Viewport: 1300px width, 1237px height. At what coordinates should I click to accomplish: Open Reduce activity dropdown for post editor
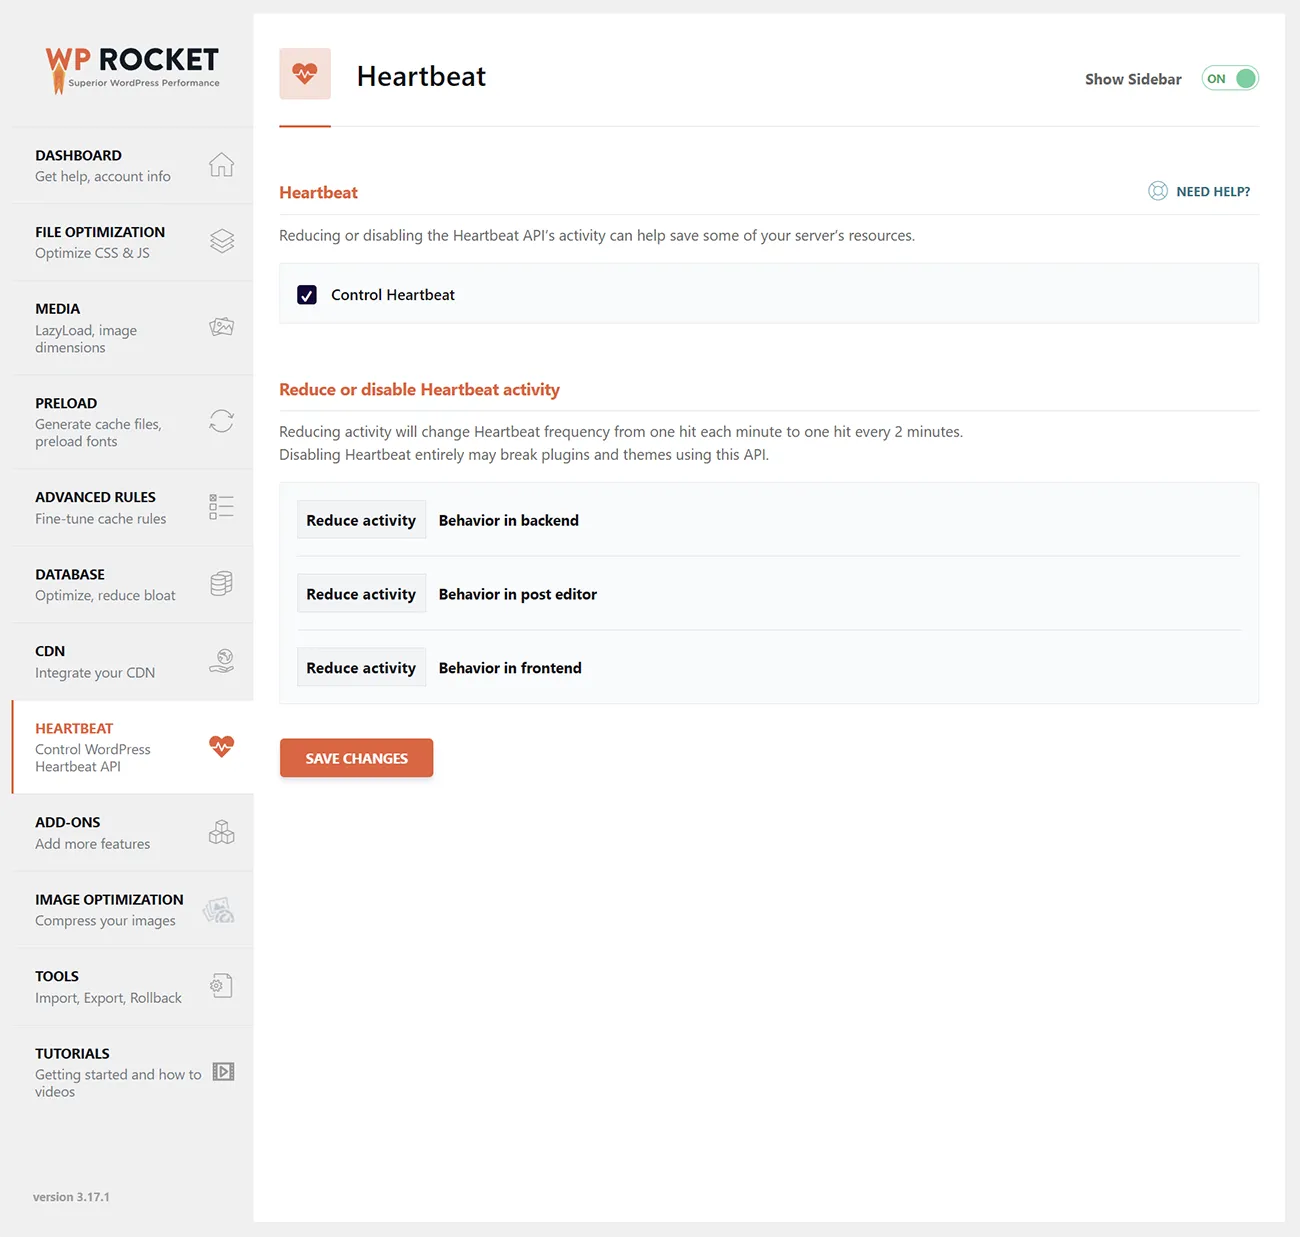(x=361, y=594)
